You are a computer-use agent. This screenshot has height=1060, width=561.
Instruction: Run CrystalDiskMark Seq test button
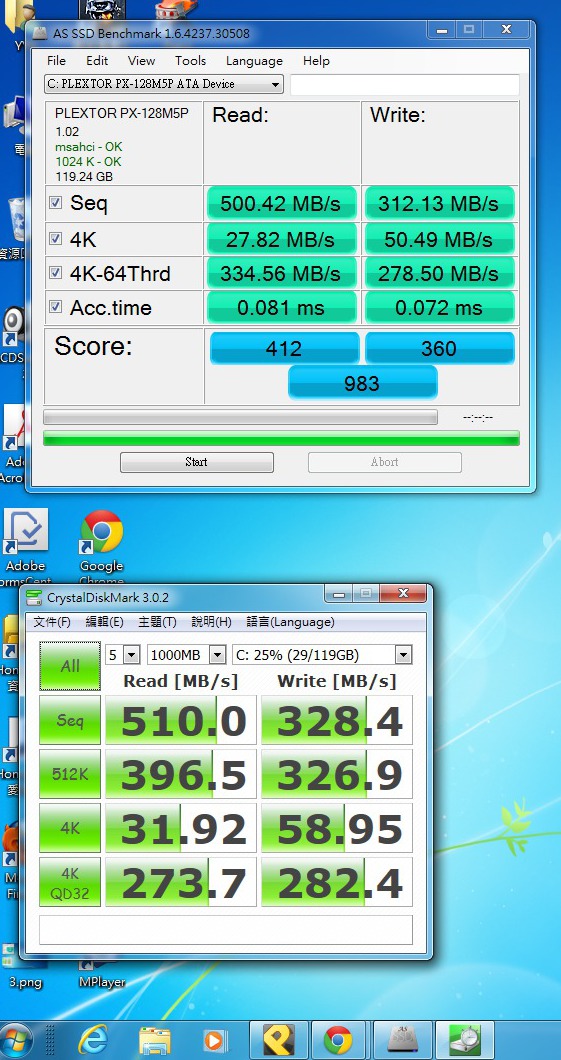pyautogui.click(x=70, y=720)
